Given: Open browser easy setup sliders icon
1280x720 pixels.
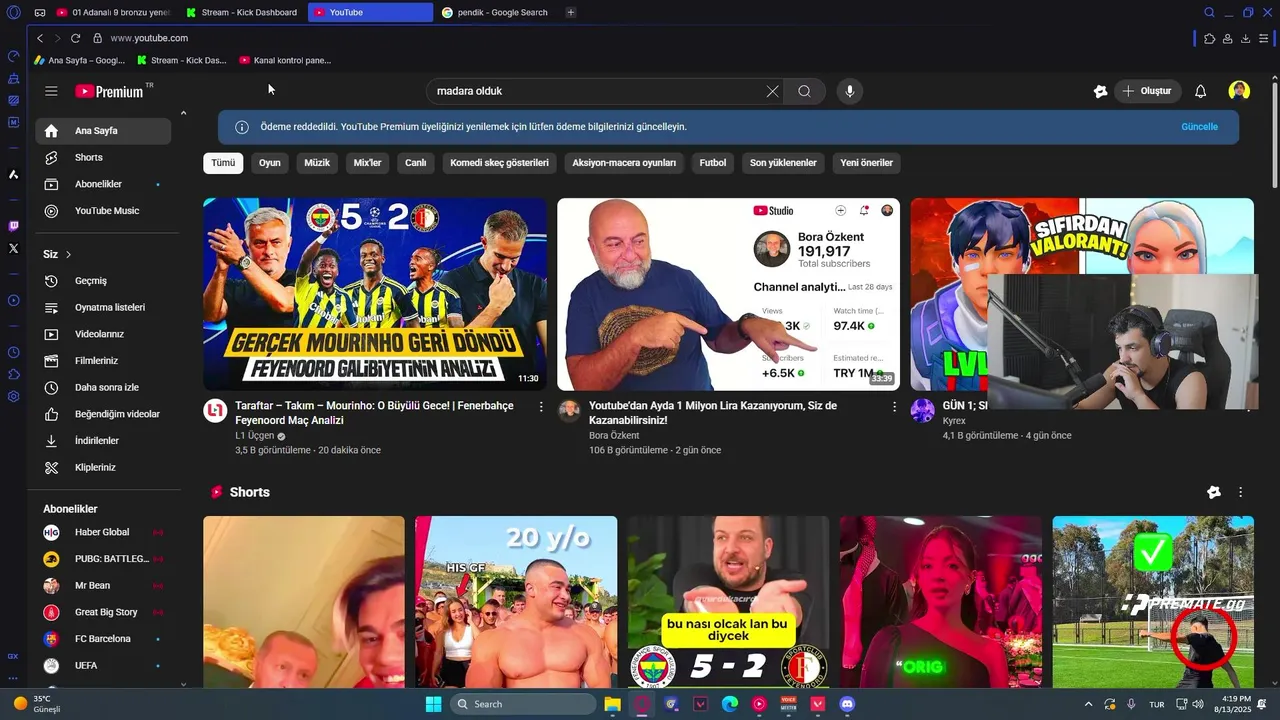Looking at the screenshot, I should [x=1264, y=38].
